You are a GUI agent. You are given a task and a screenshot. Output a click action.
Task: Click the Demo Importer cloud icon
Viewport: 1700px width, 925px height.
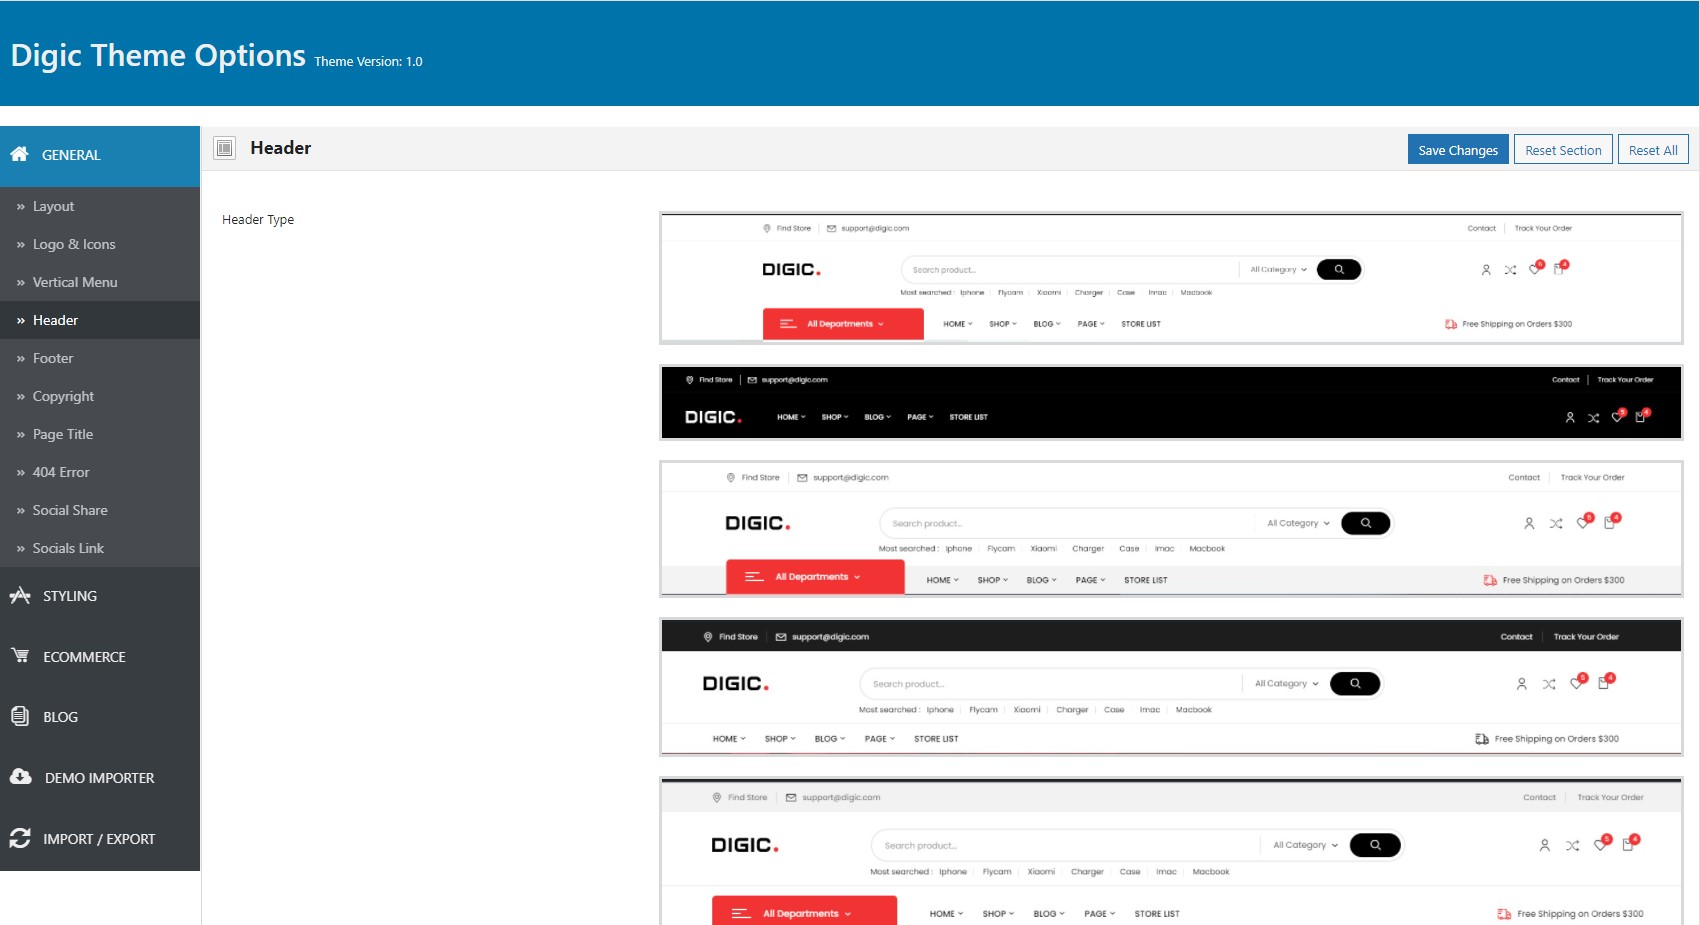tap(20, 777)
